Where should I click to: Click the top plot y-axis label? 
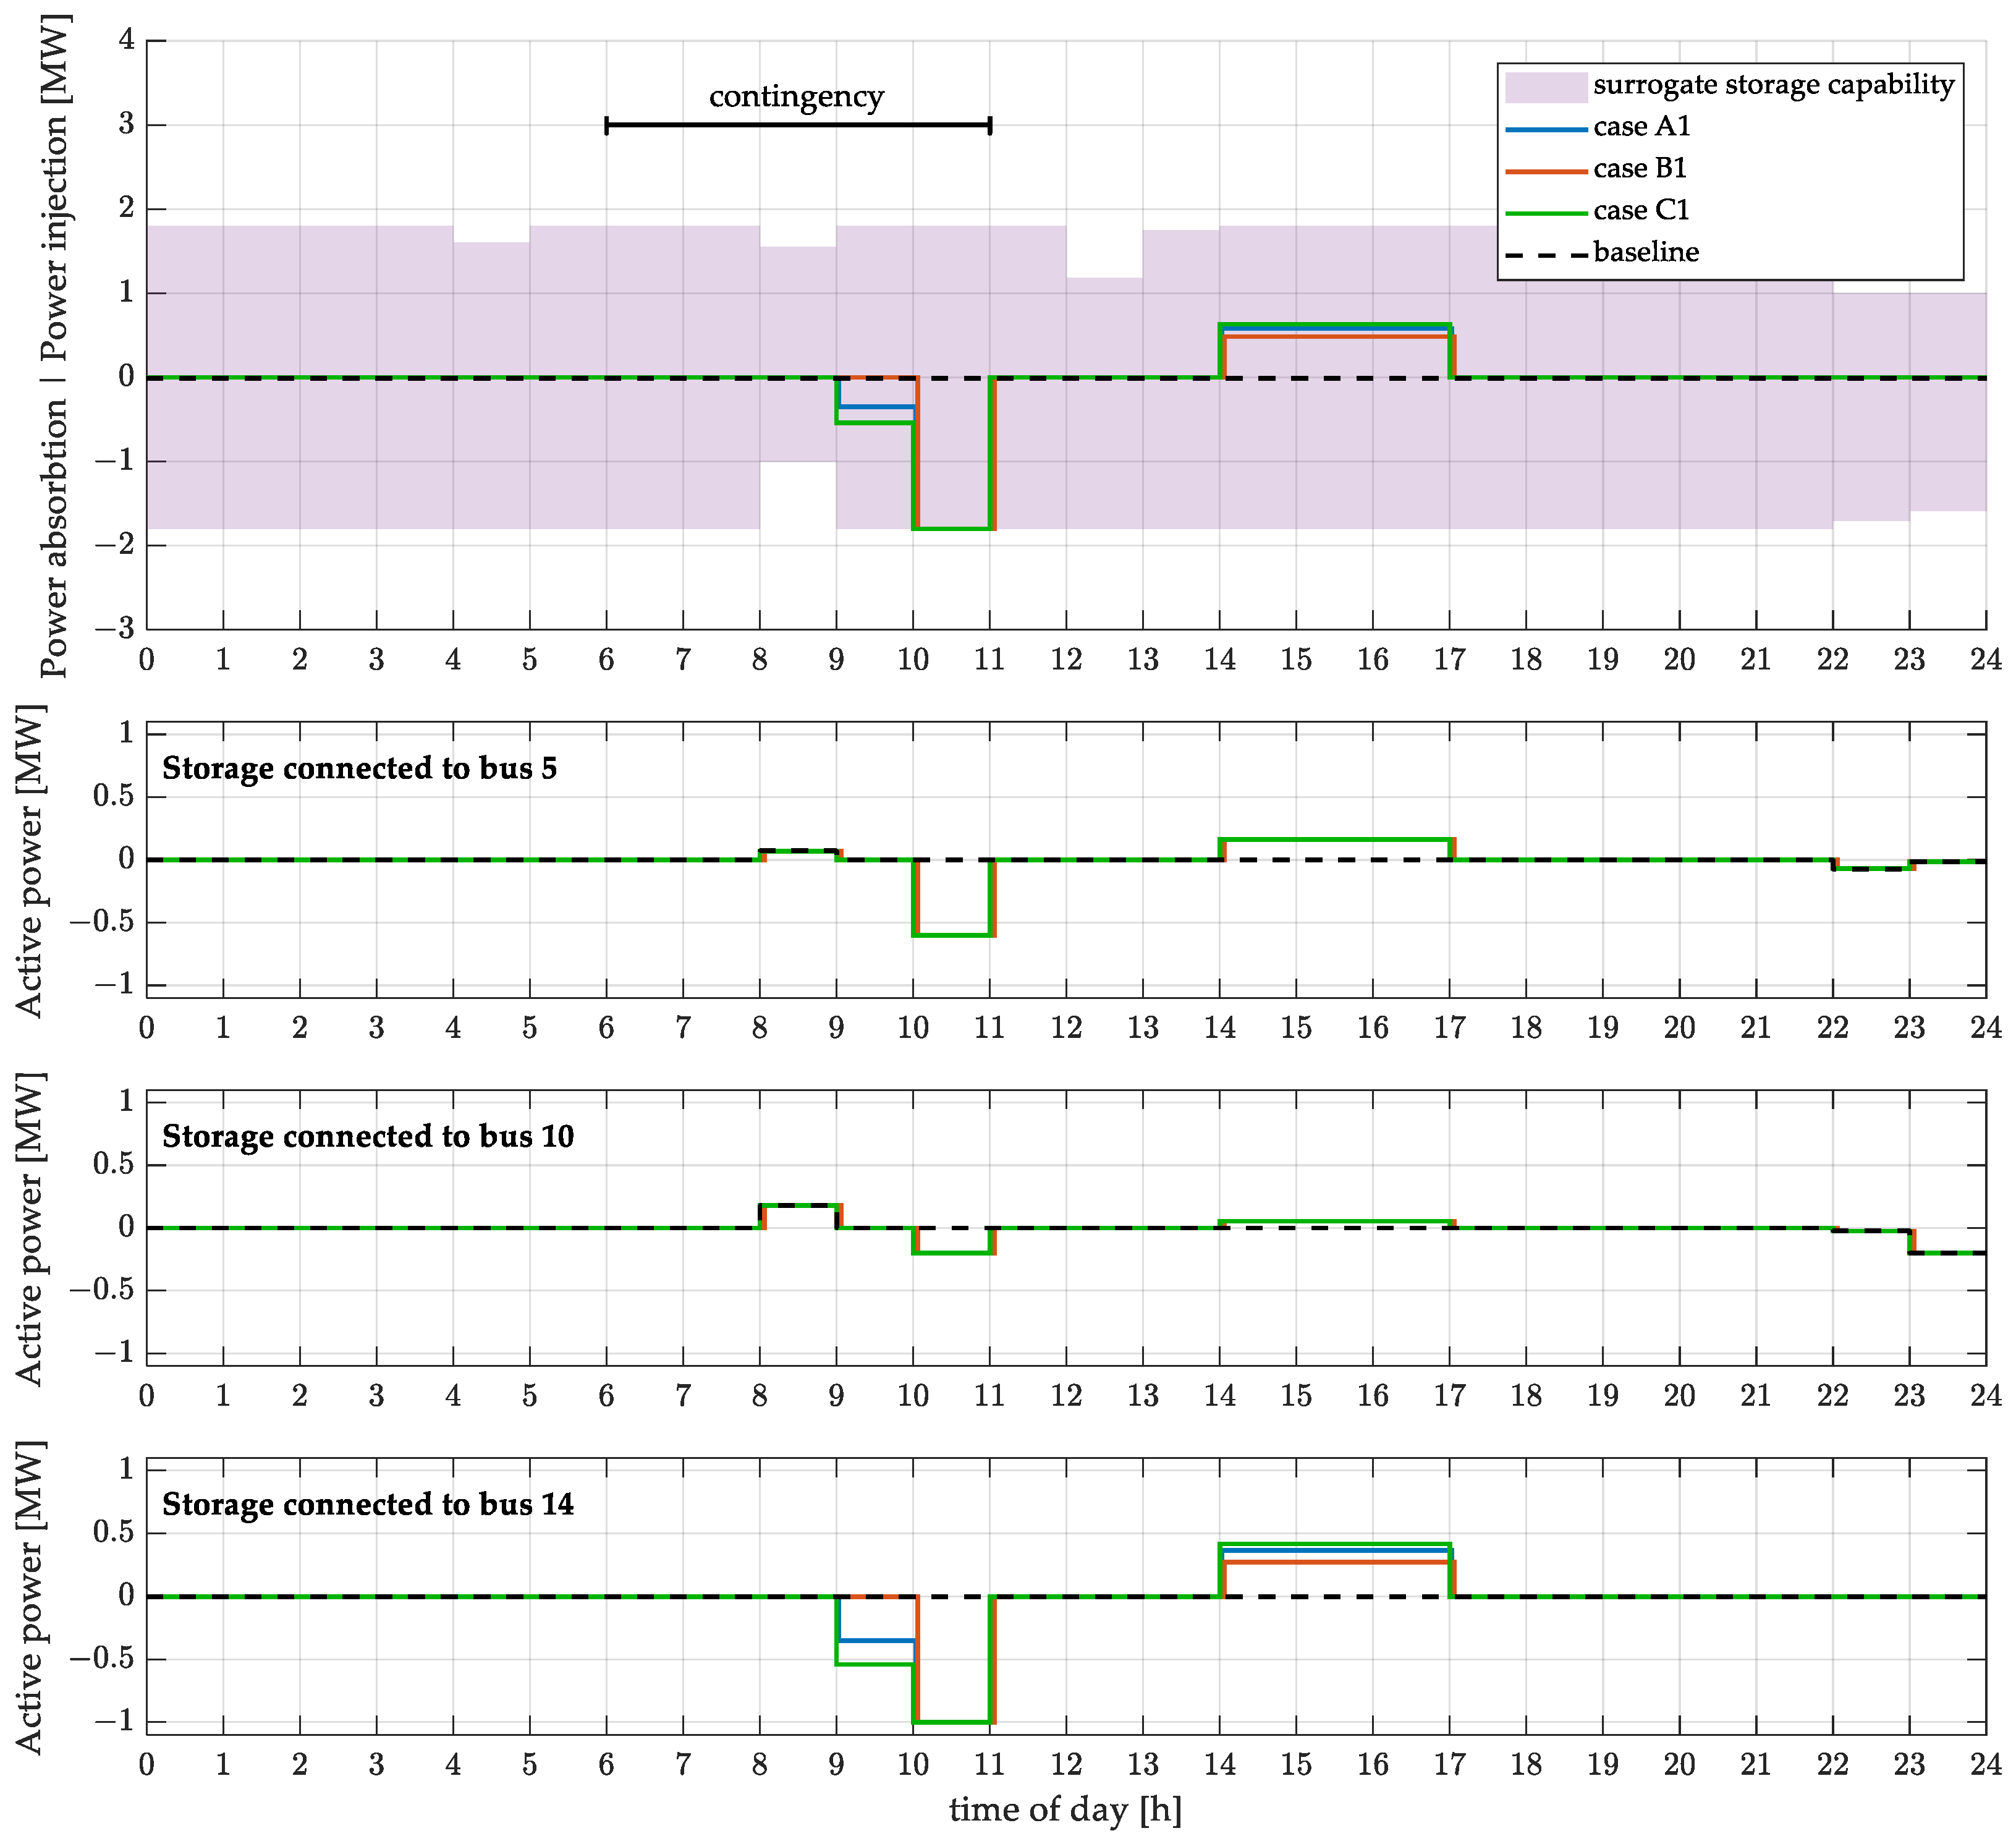pyautogui.click(x=55, y=345)
